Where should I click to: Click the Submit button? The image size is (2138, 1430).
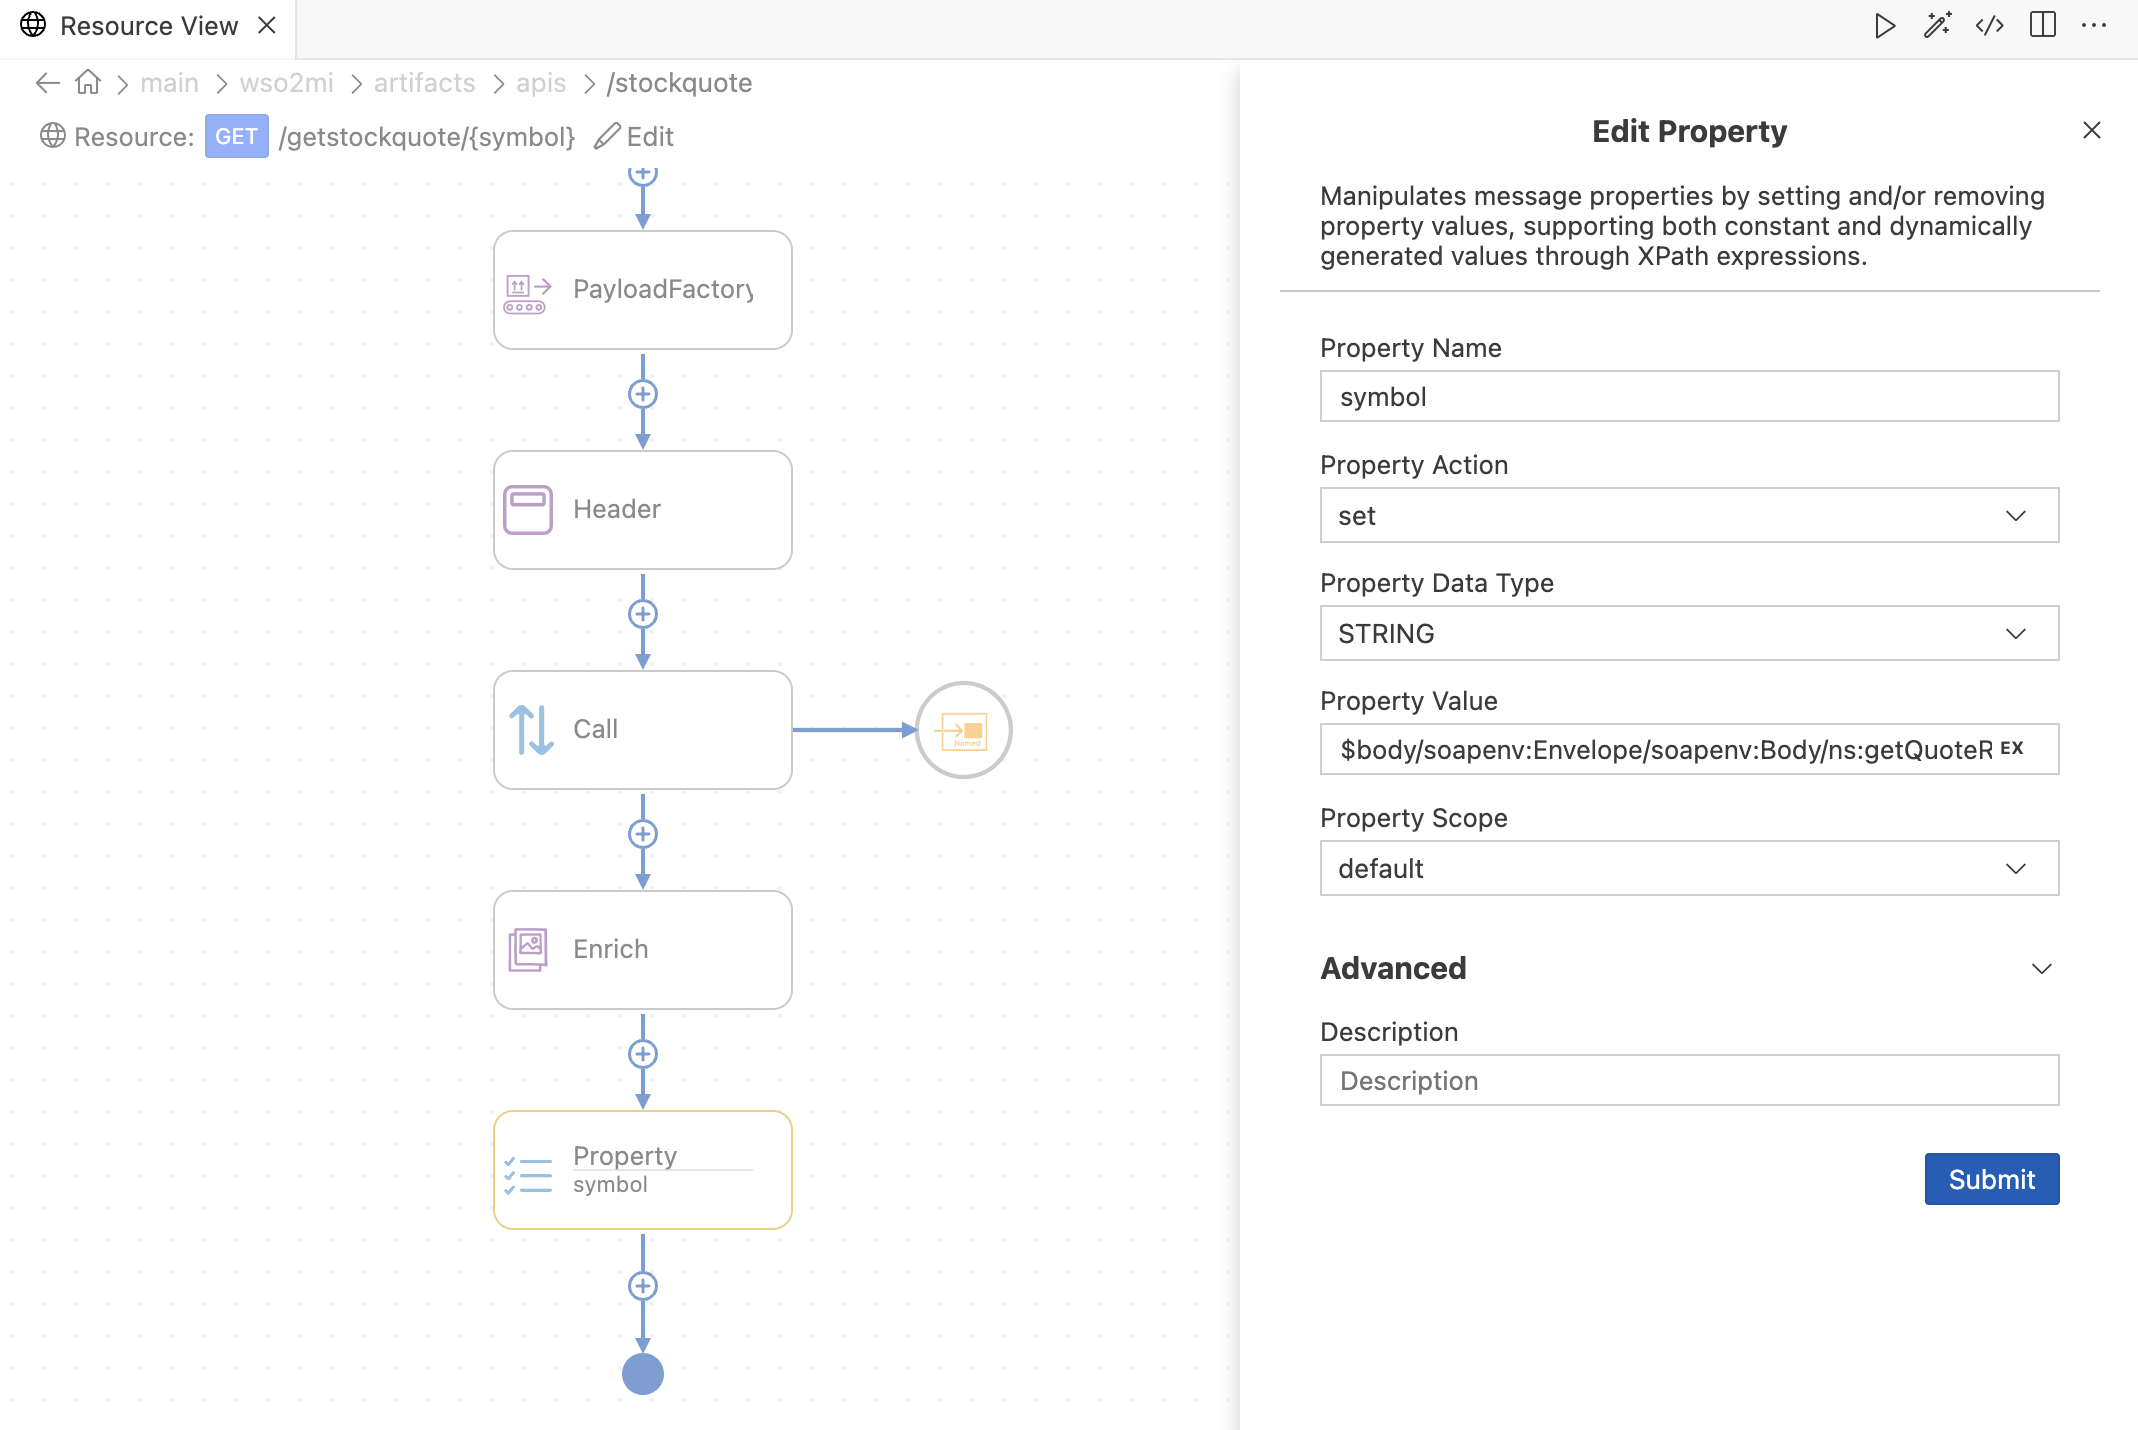click(x=1992, y=1179)
